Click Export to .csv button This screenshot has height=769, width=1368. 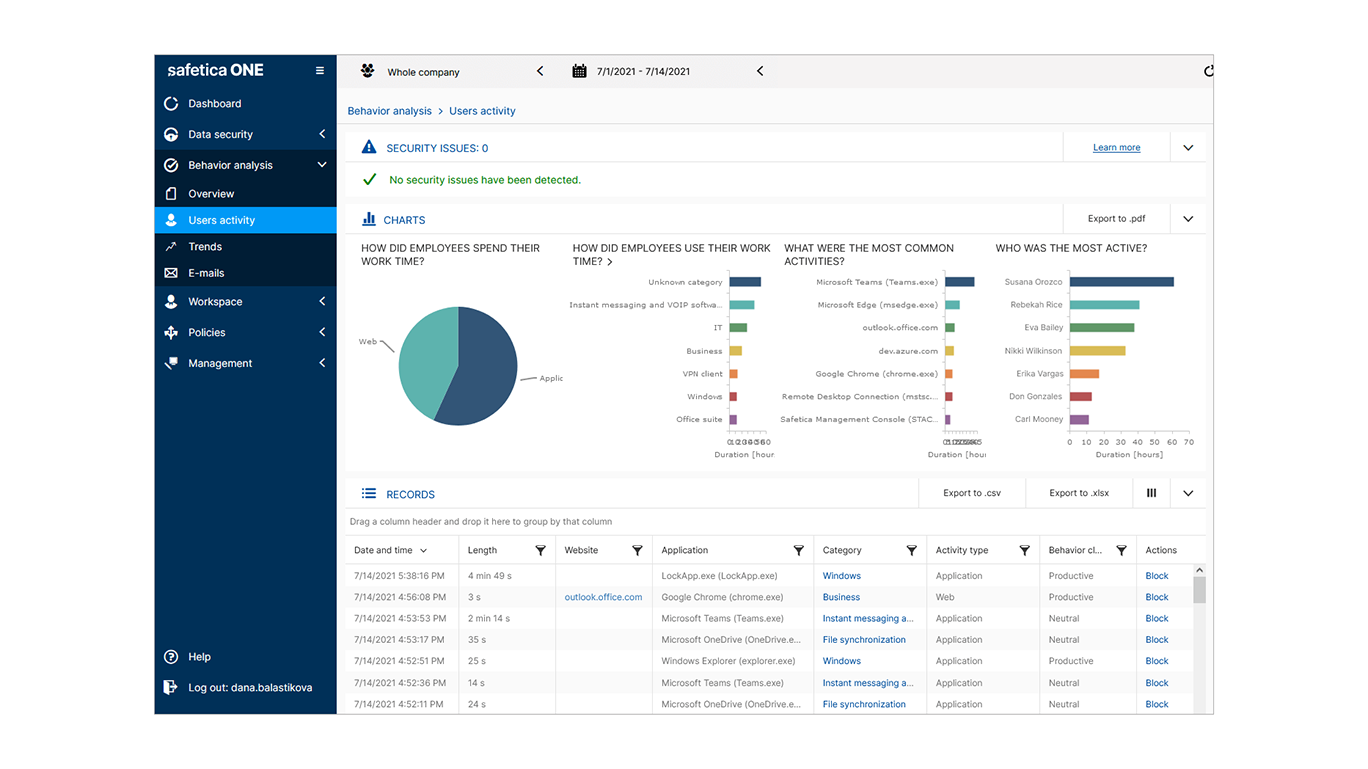point(971,493)
